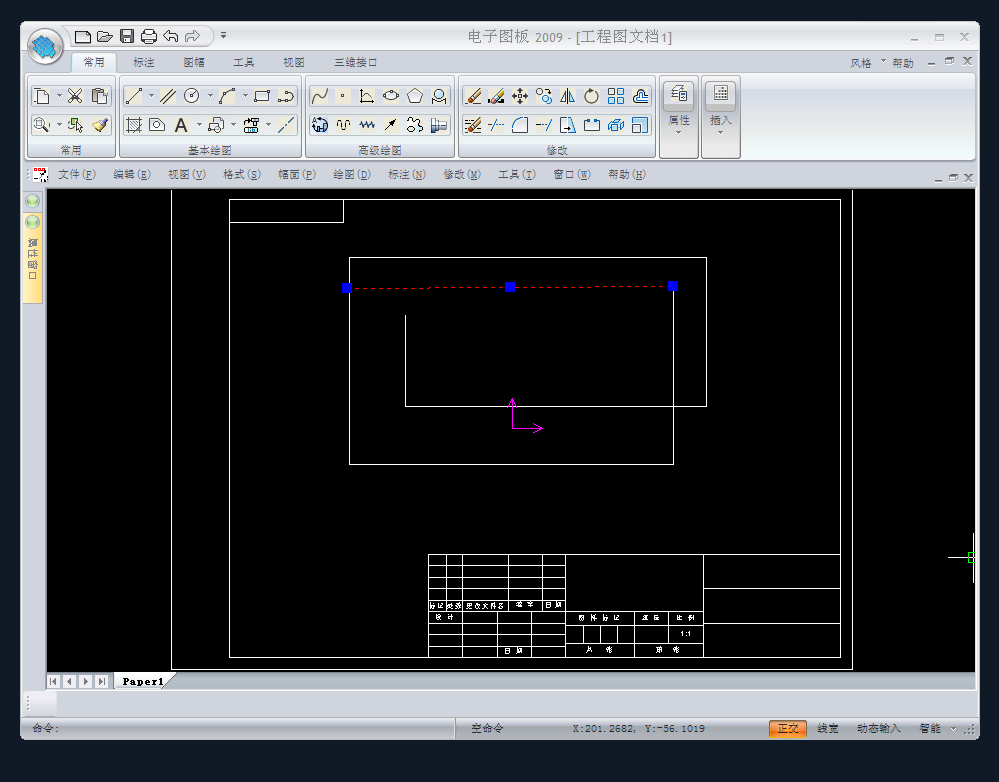Switch to the 图幅 ribbon tab
The width and height of the screenshot is (999, 782).
194,62
